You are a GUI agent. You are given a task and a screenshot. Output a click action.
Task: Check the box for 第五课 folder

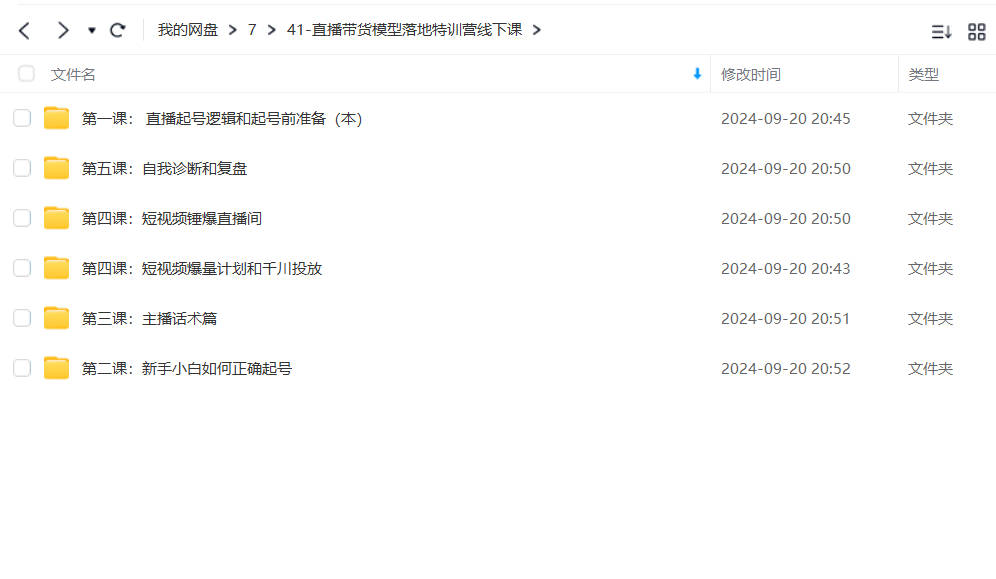point(22,168)
